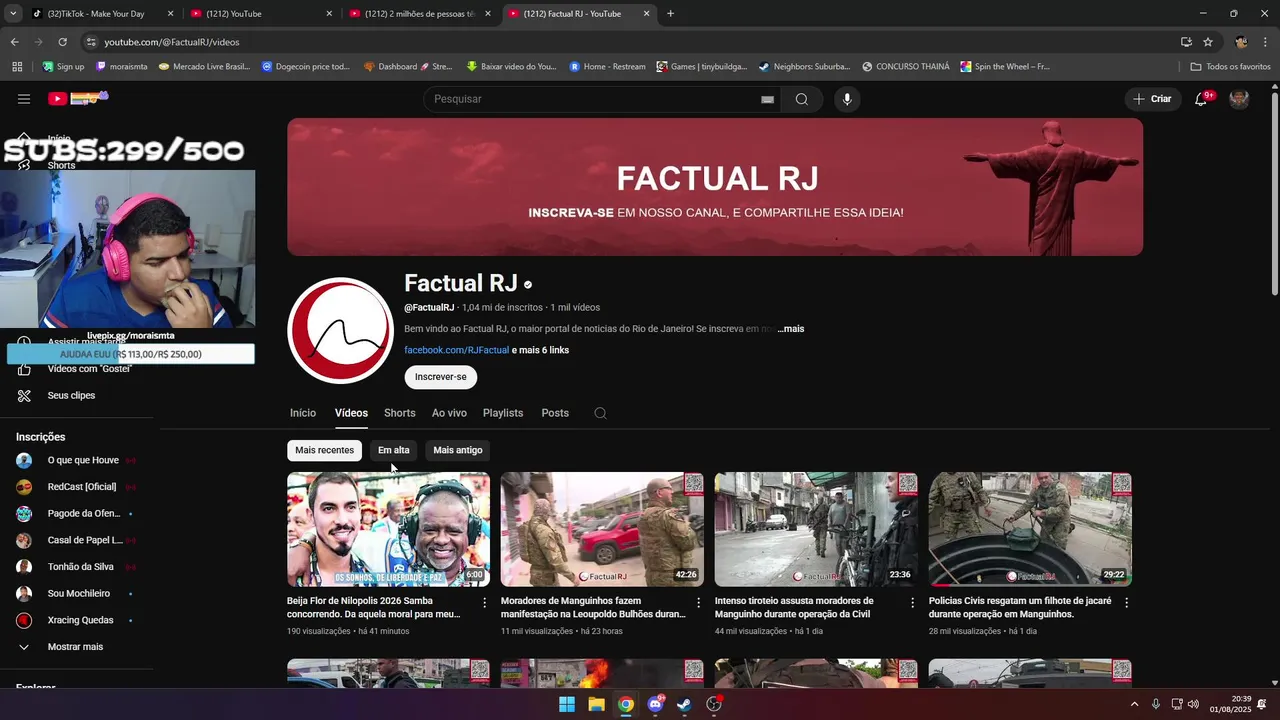Bookmark this page with star icon
1280x720 pixels.
point(1208,42)
